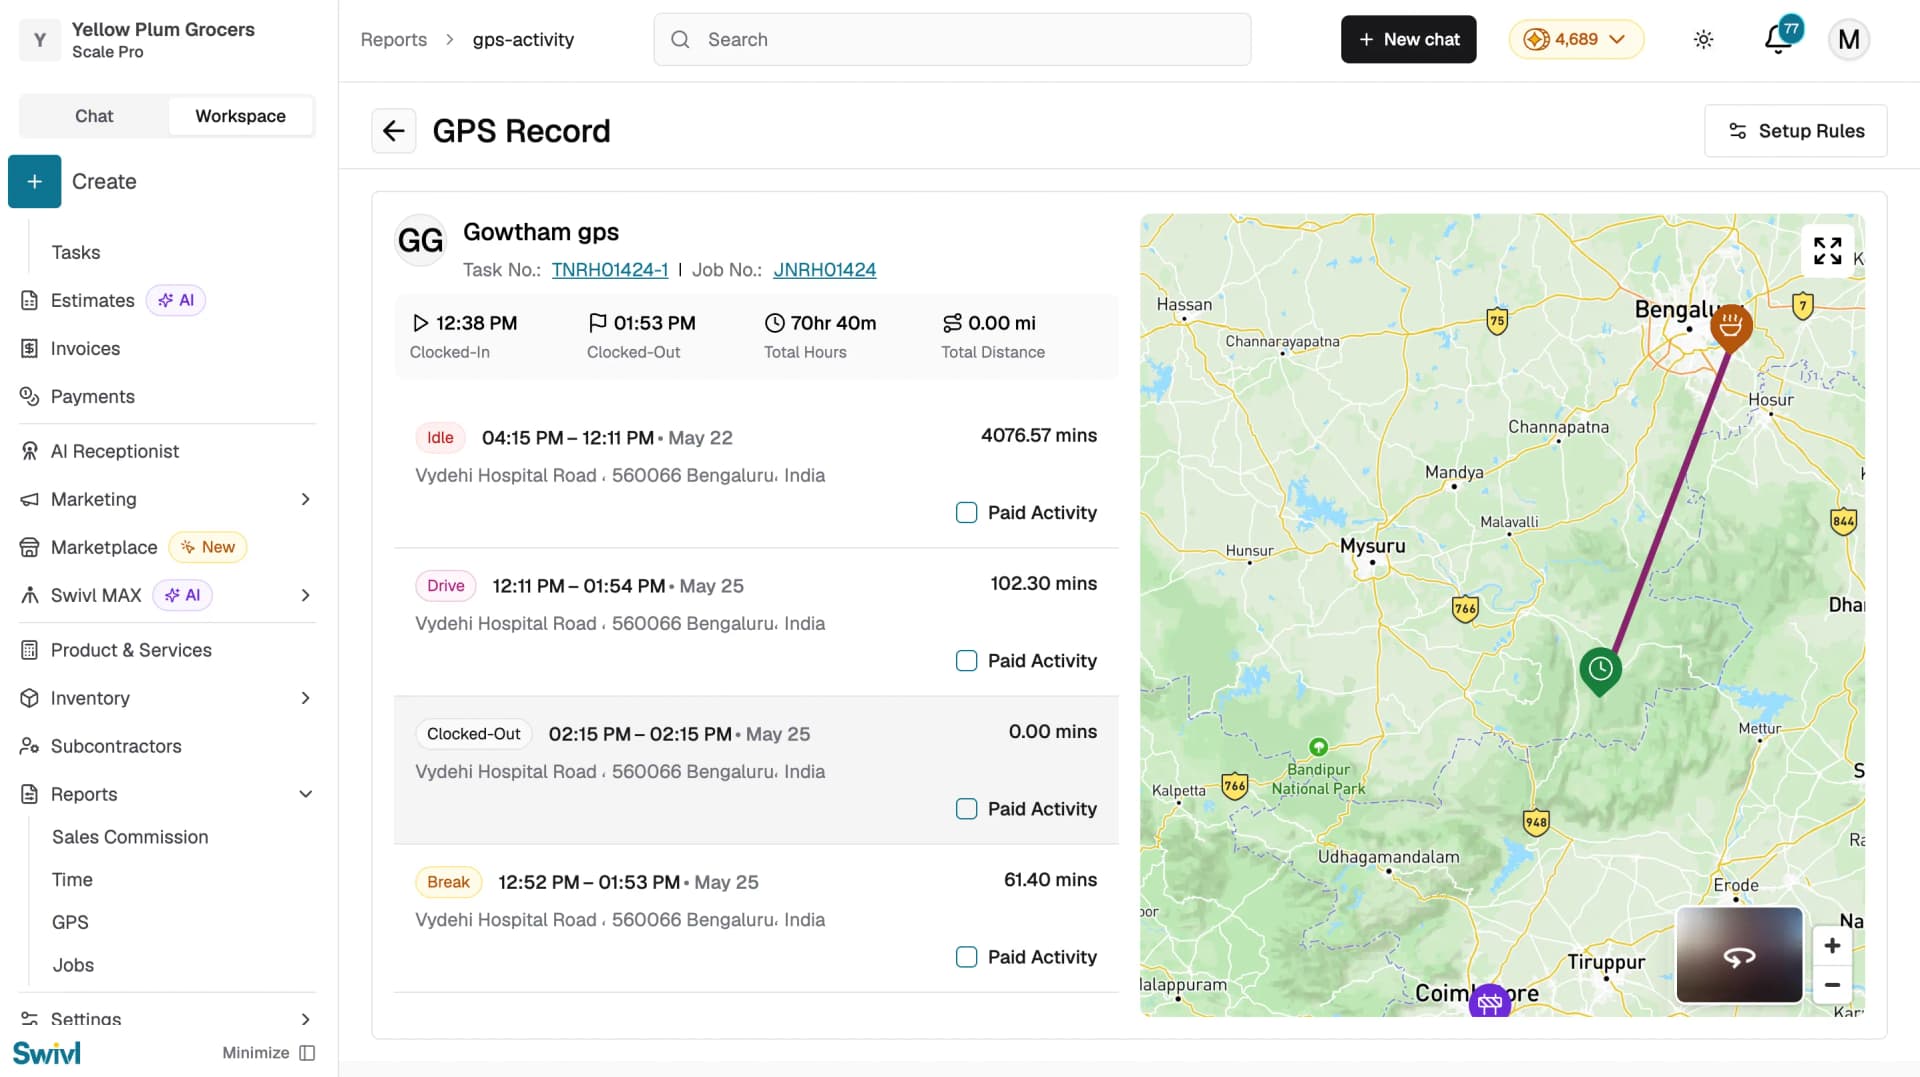Click the orange break marker on map
The width and height of the screenshot is (1920, 1077).
click(1730, 327)
